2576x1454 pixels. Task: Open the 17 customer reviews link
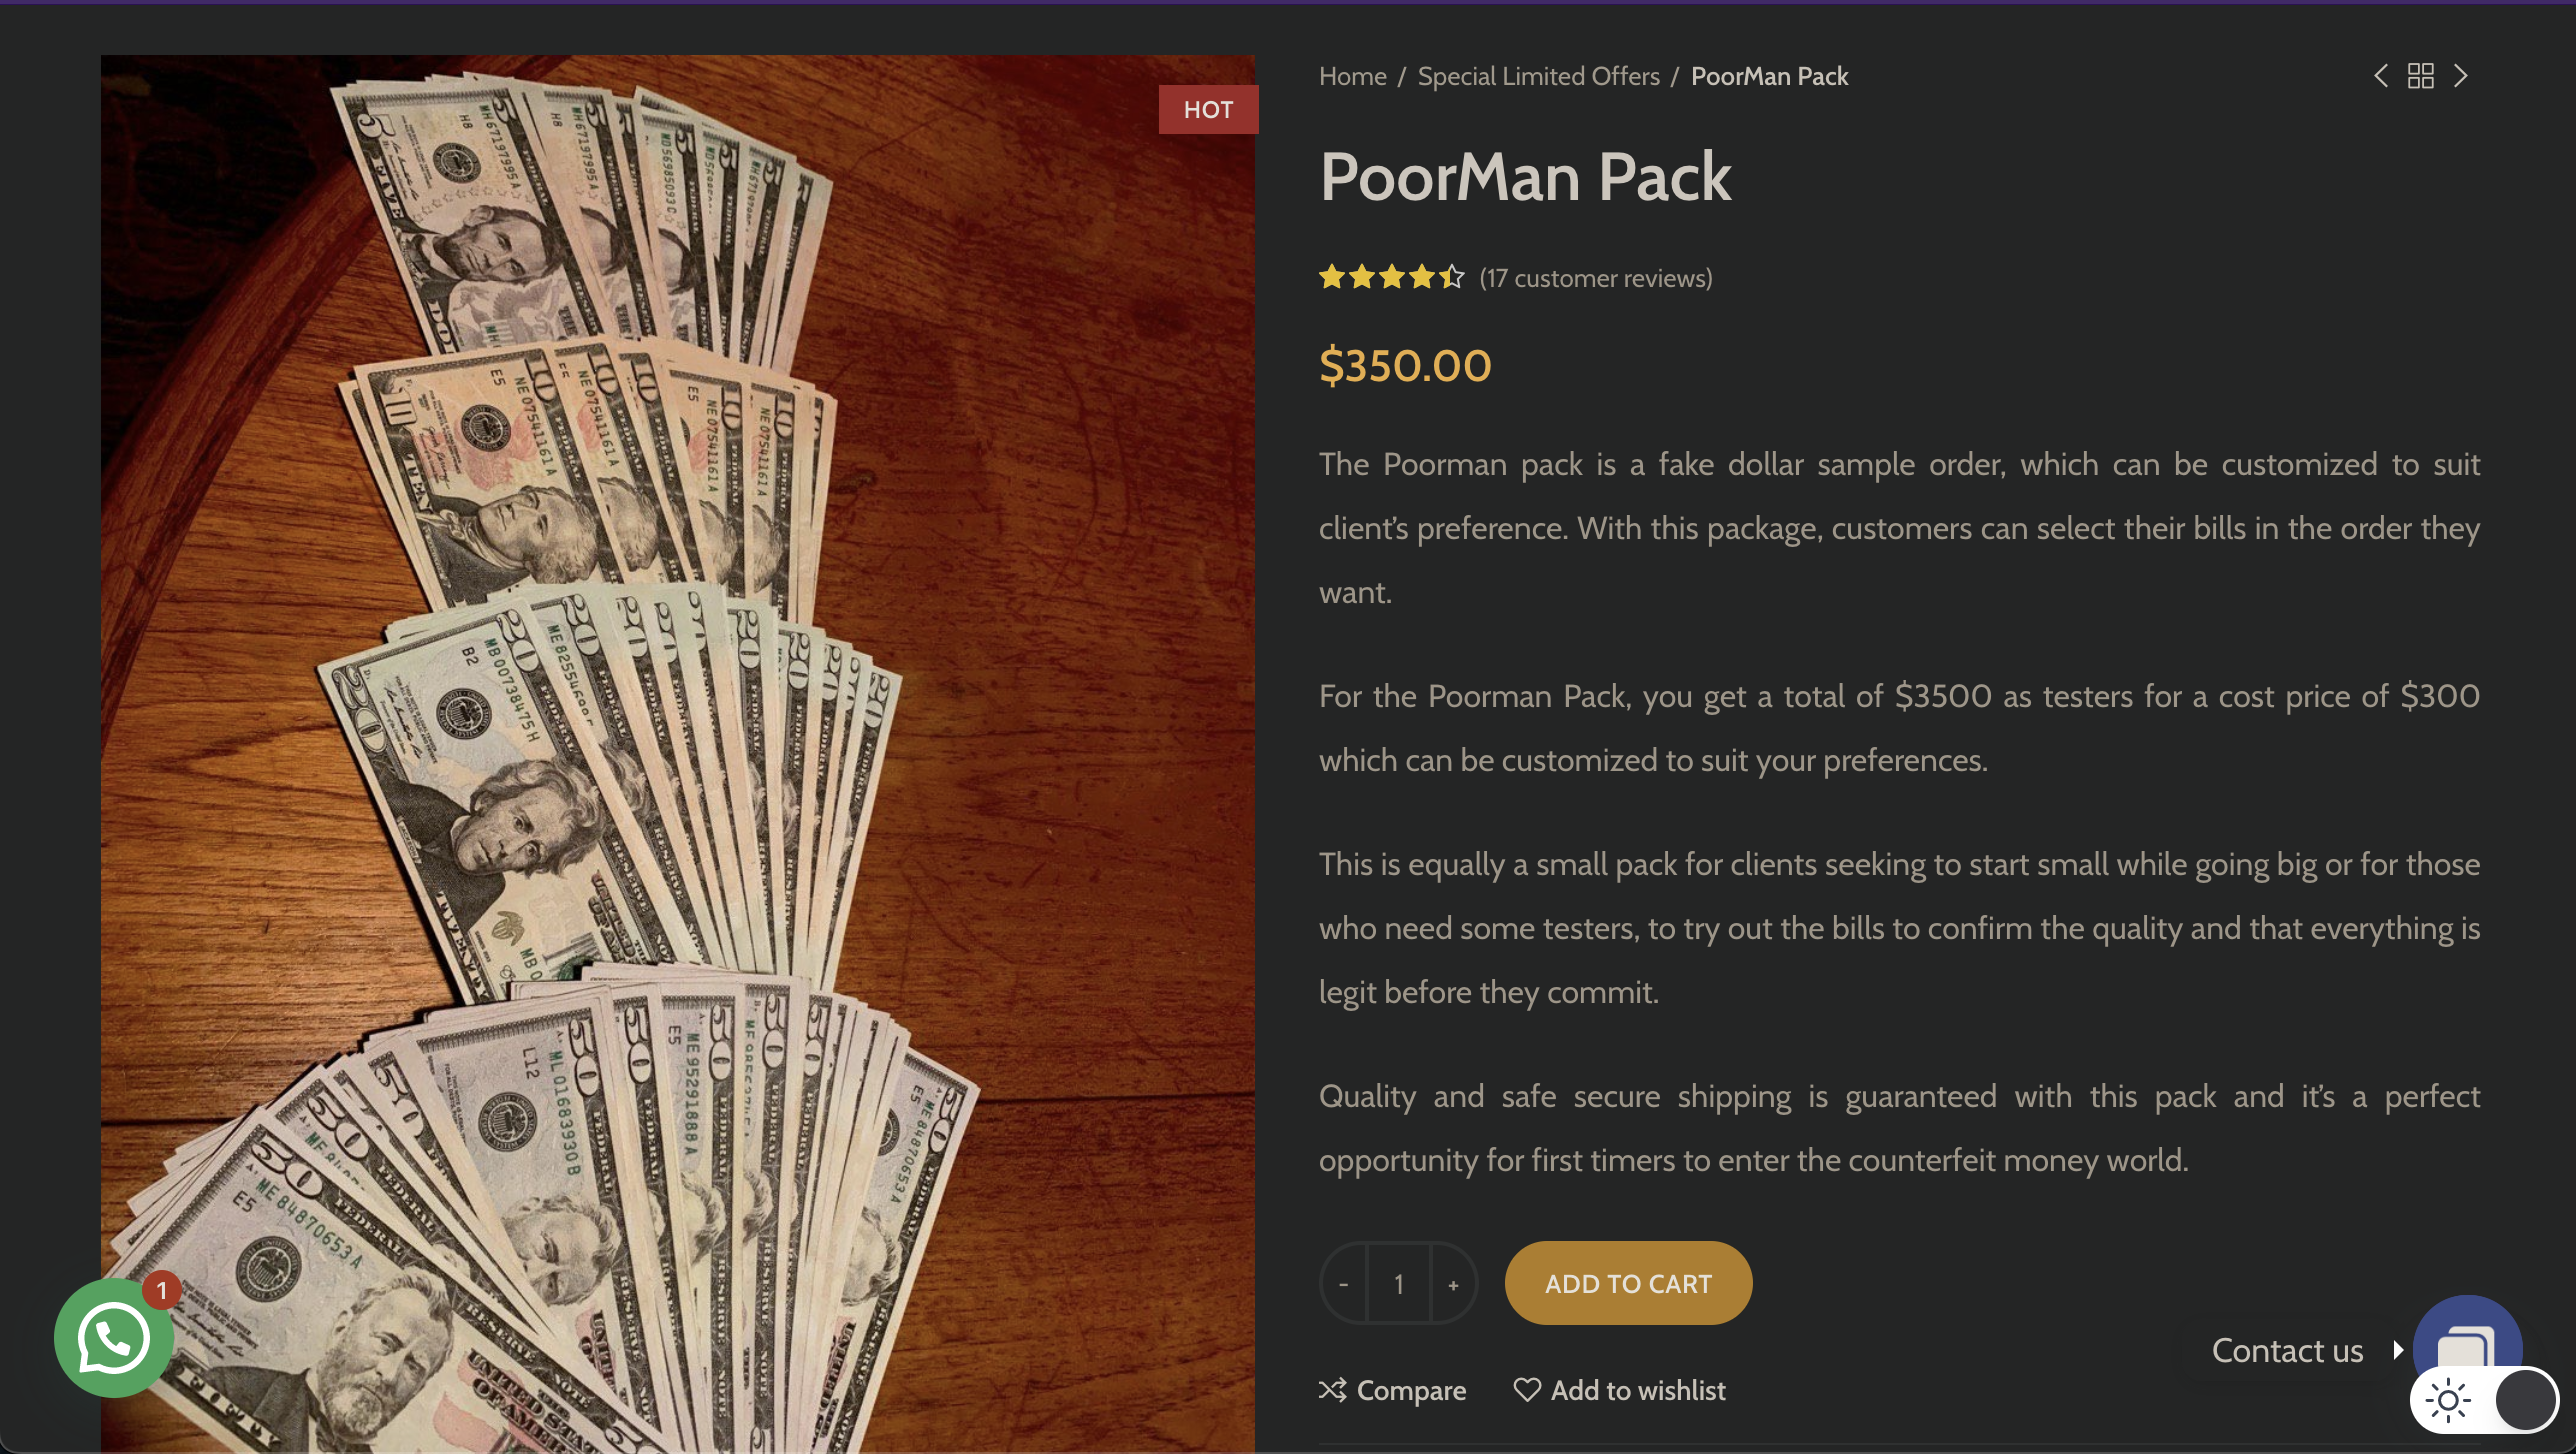point(1596,278)
